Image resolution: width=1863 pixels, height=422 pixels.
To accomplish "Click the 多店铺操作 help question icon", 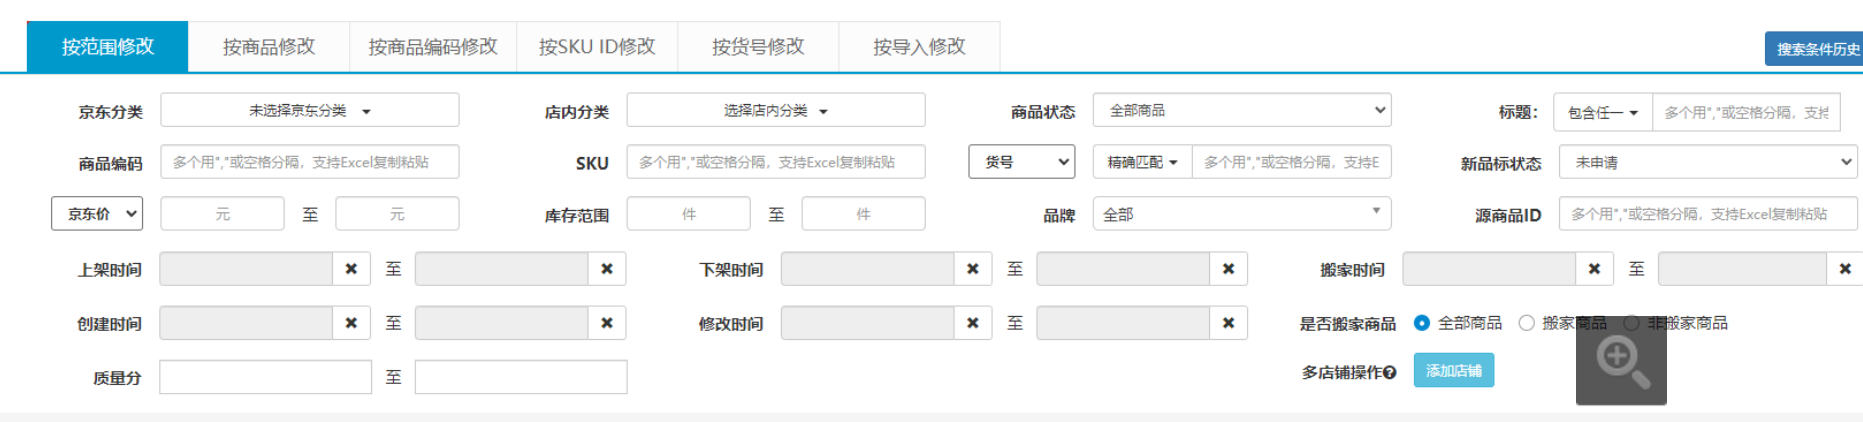I will pyautogui.click(x=1390, y=373).
